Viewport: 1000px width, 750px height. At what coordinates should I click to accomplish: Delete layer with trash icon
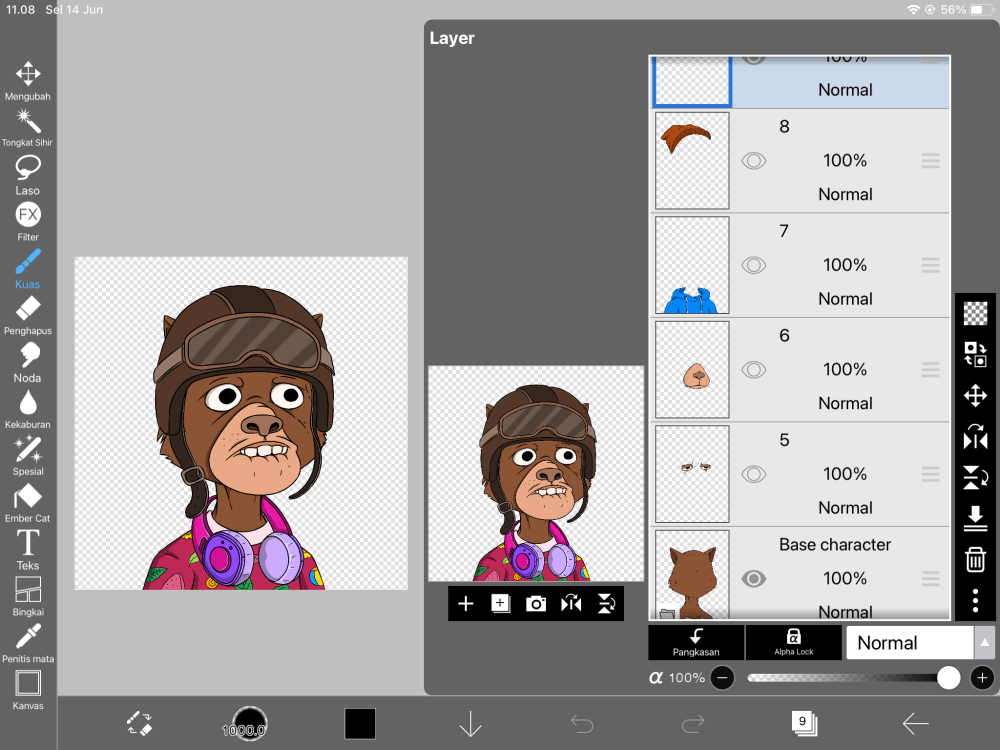[x=975, y=559]
